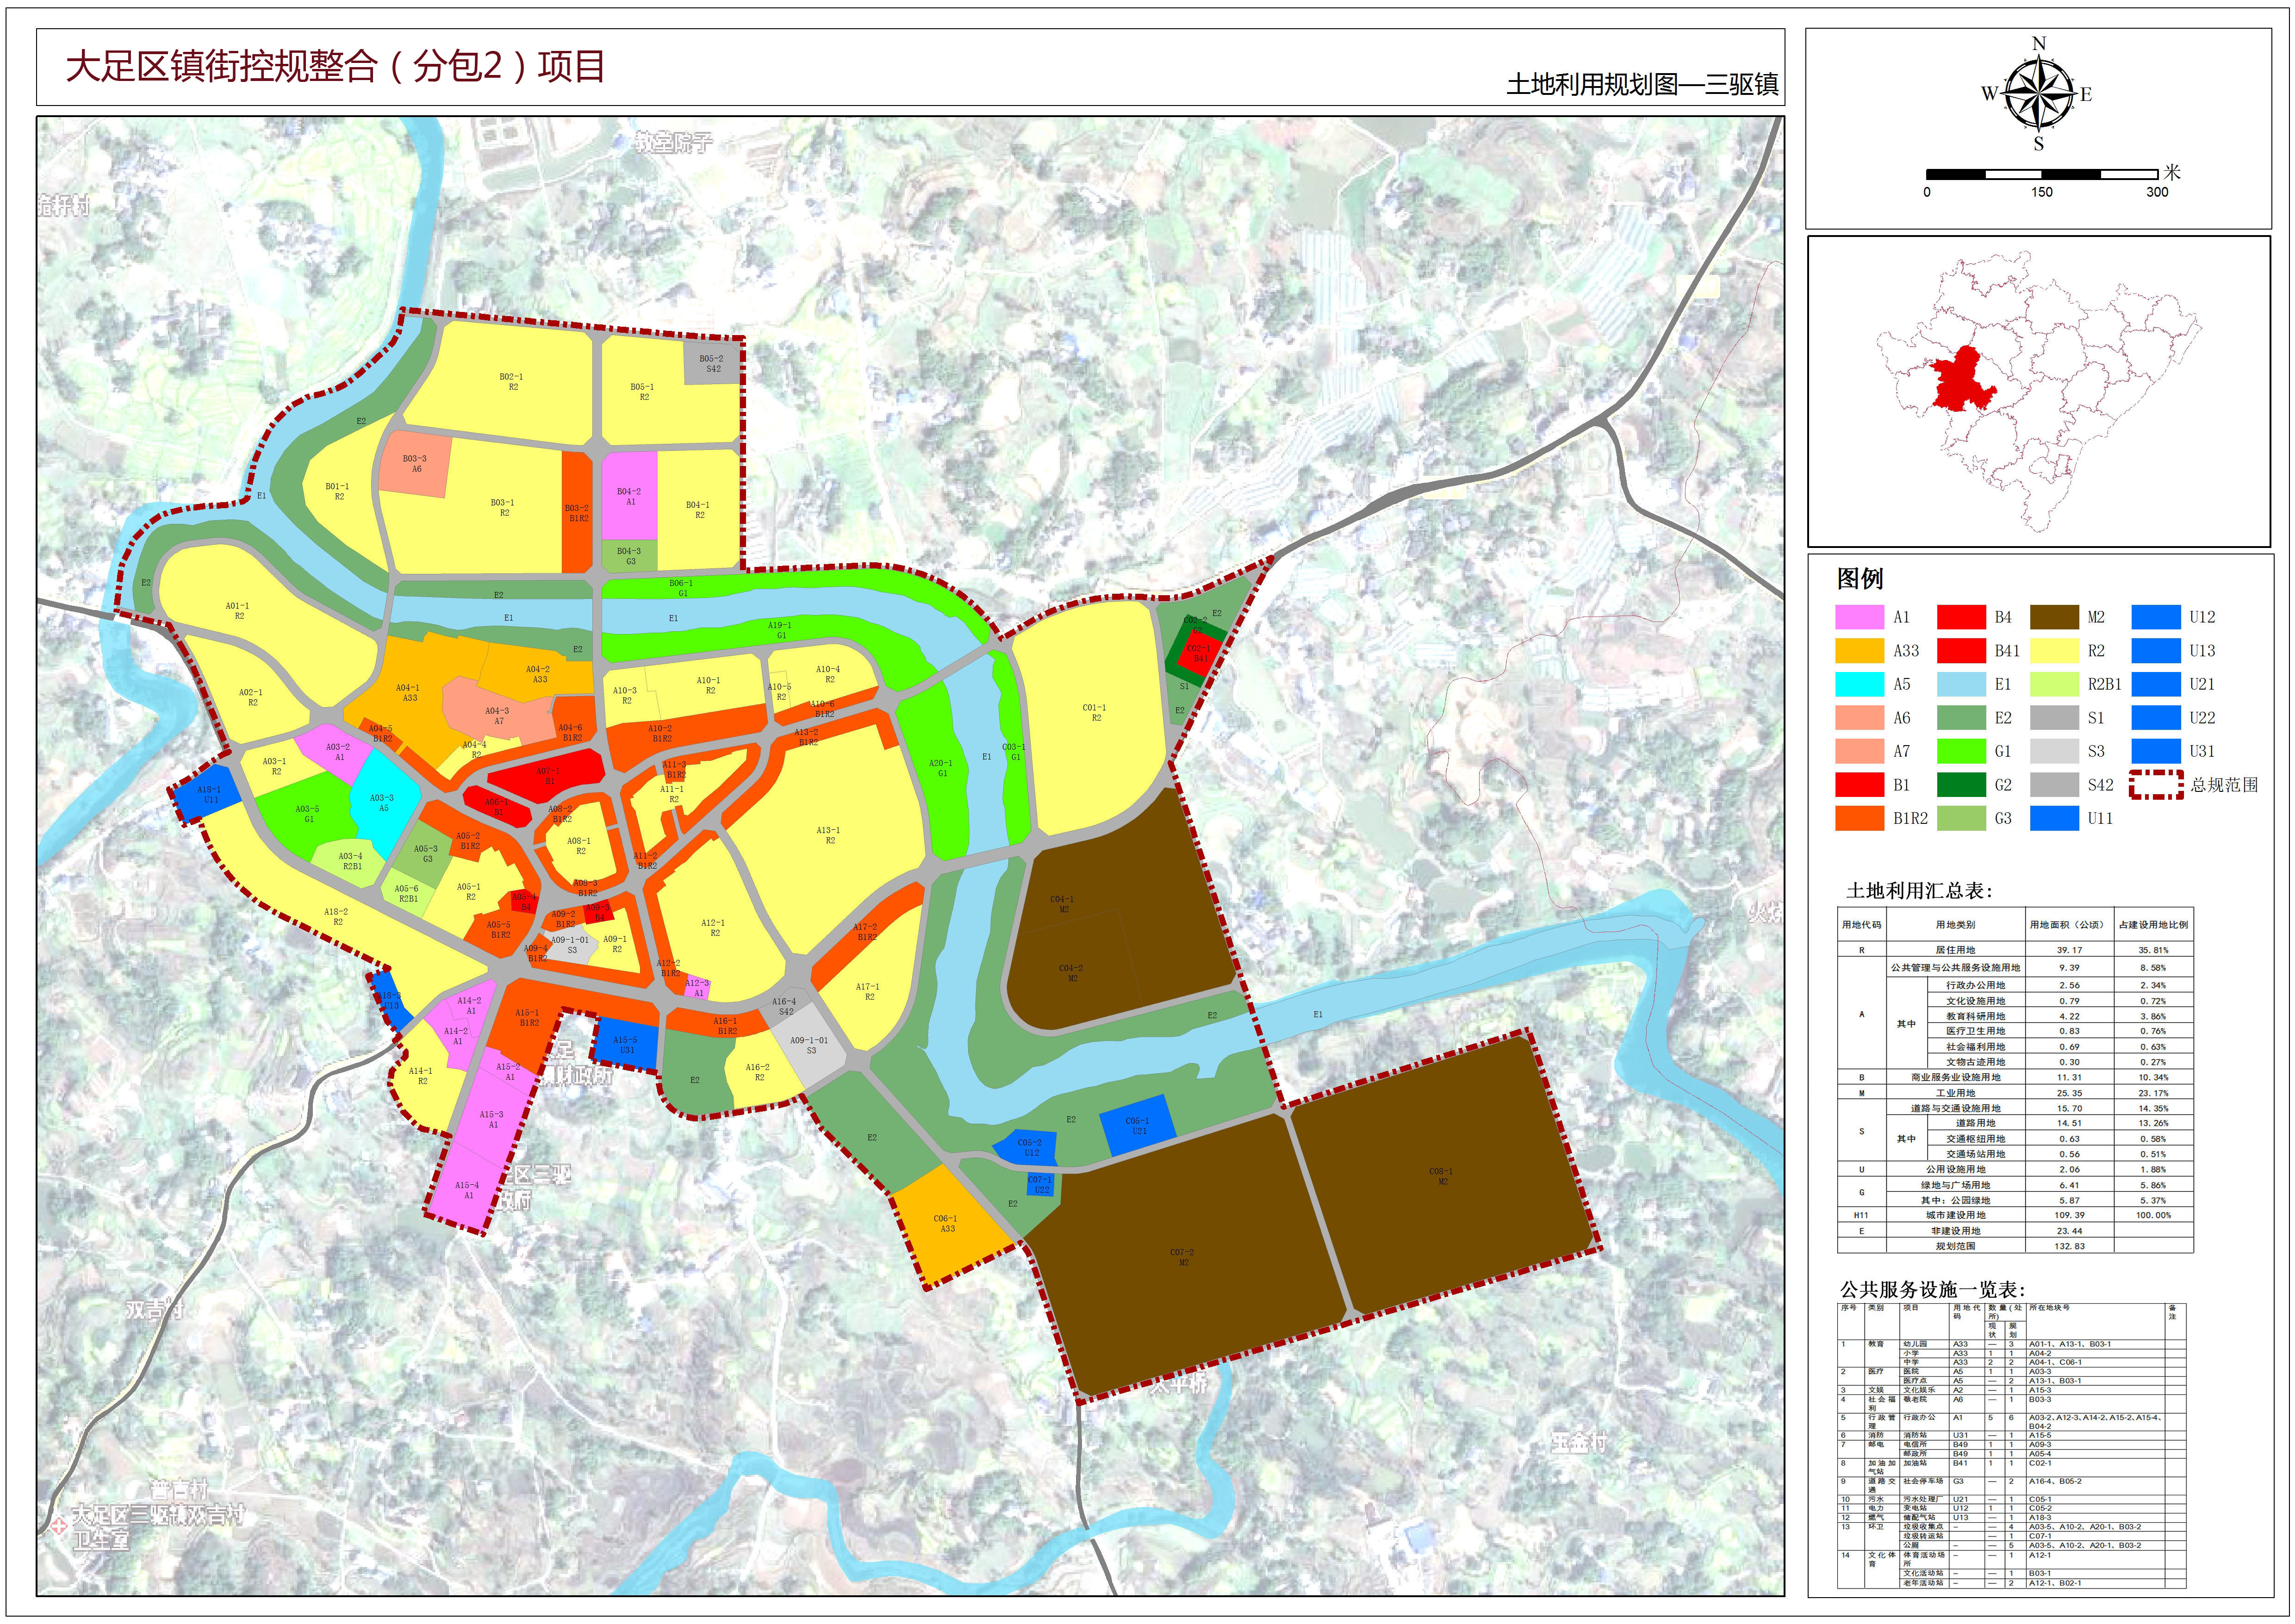
Task: Click parcel A18-1 U11 blue block
Action: coord(208,794)
